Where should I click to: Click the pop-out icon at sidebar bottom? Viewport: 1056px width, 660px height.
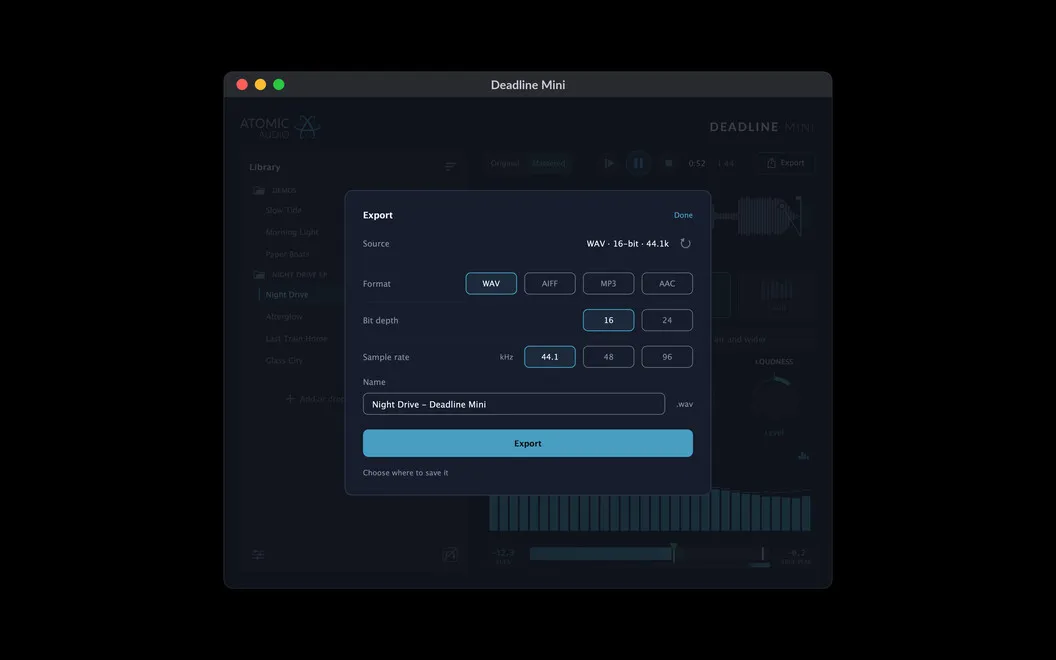click(x=450, y=554)
